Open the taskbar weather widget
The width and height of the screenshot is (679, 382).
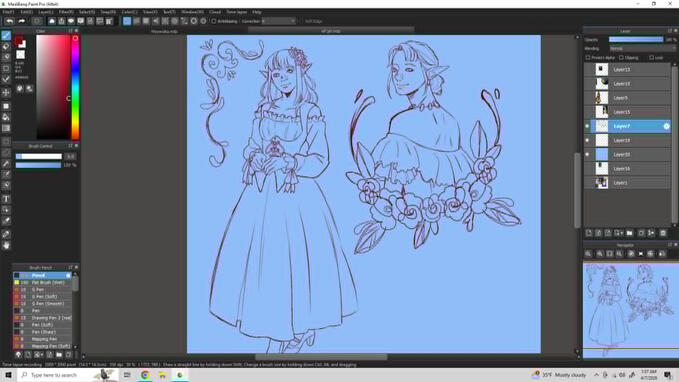coord(560,375)
